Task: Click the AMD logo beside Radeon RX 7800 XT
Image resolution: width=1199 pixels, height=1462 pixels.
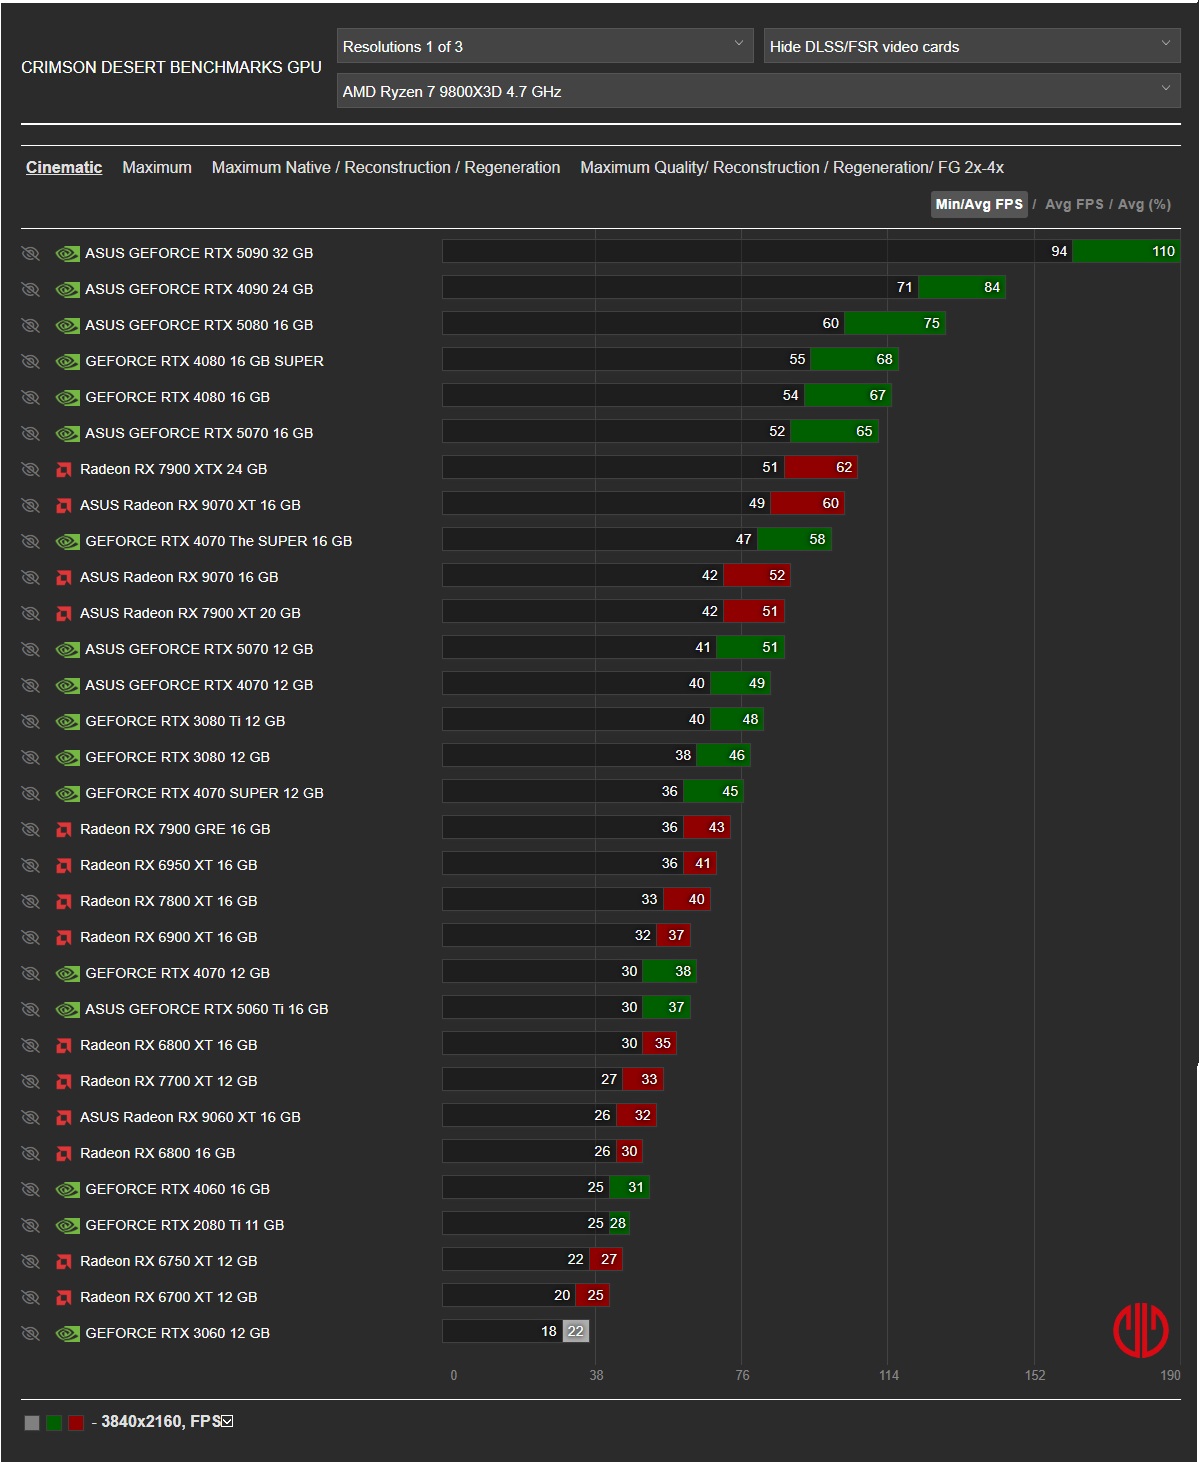Action: click(x=64, y=902)
